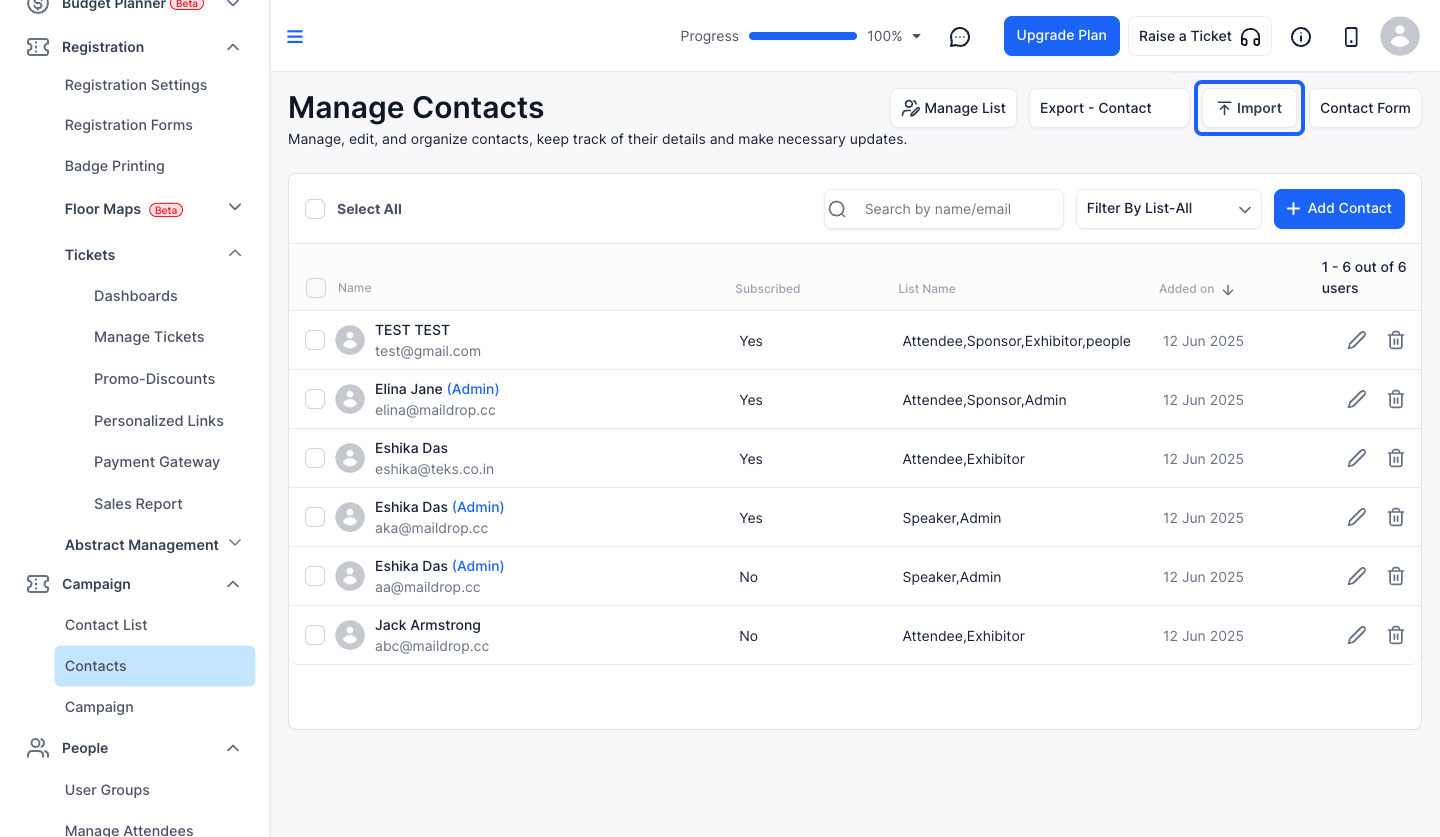Collapse the Tickets section
The width and height of the screenshot is (1440, 837).
coord(235,254)
